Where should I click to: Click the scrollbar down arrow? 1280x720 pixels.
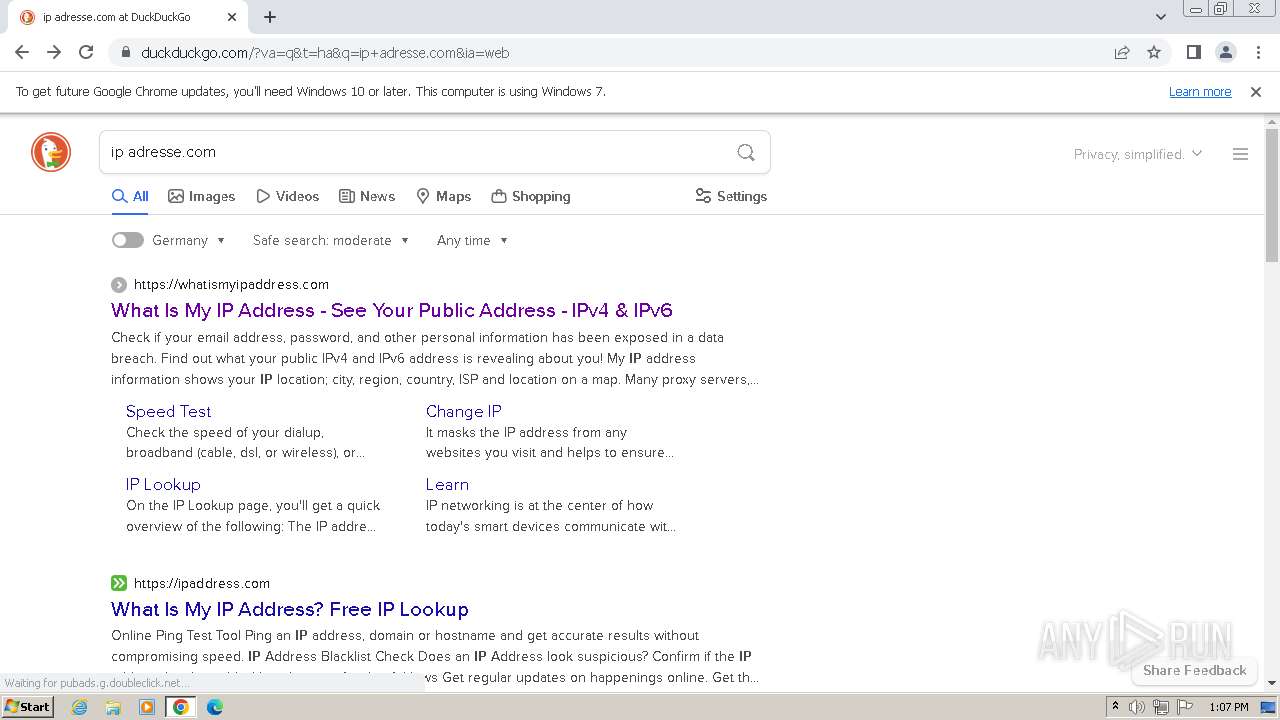coord(1272,682)
